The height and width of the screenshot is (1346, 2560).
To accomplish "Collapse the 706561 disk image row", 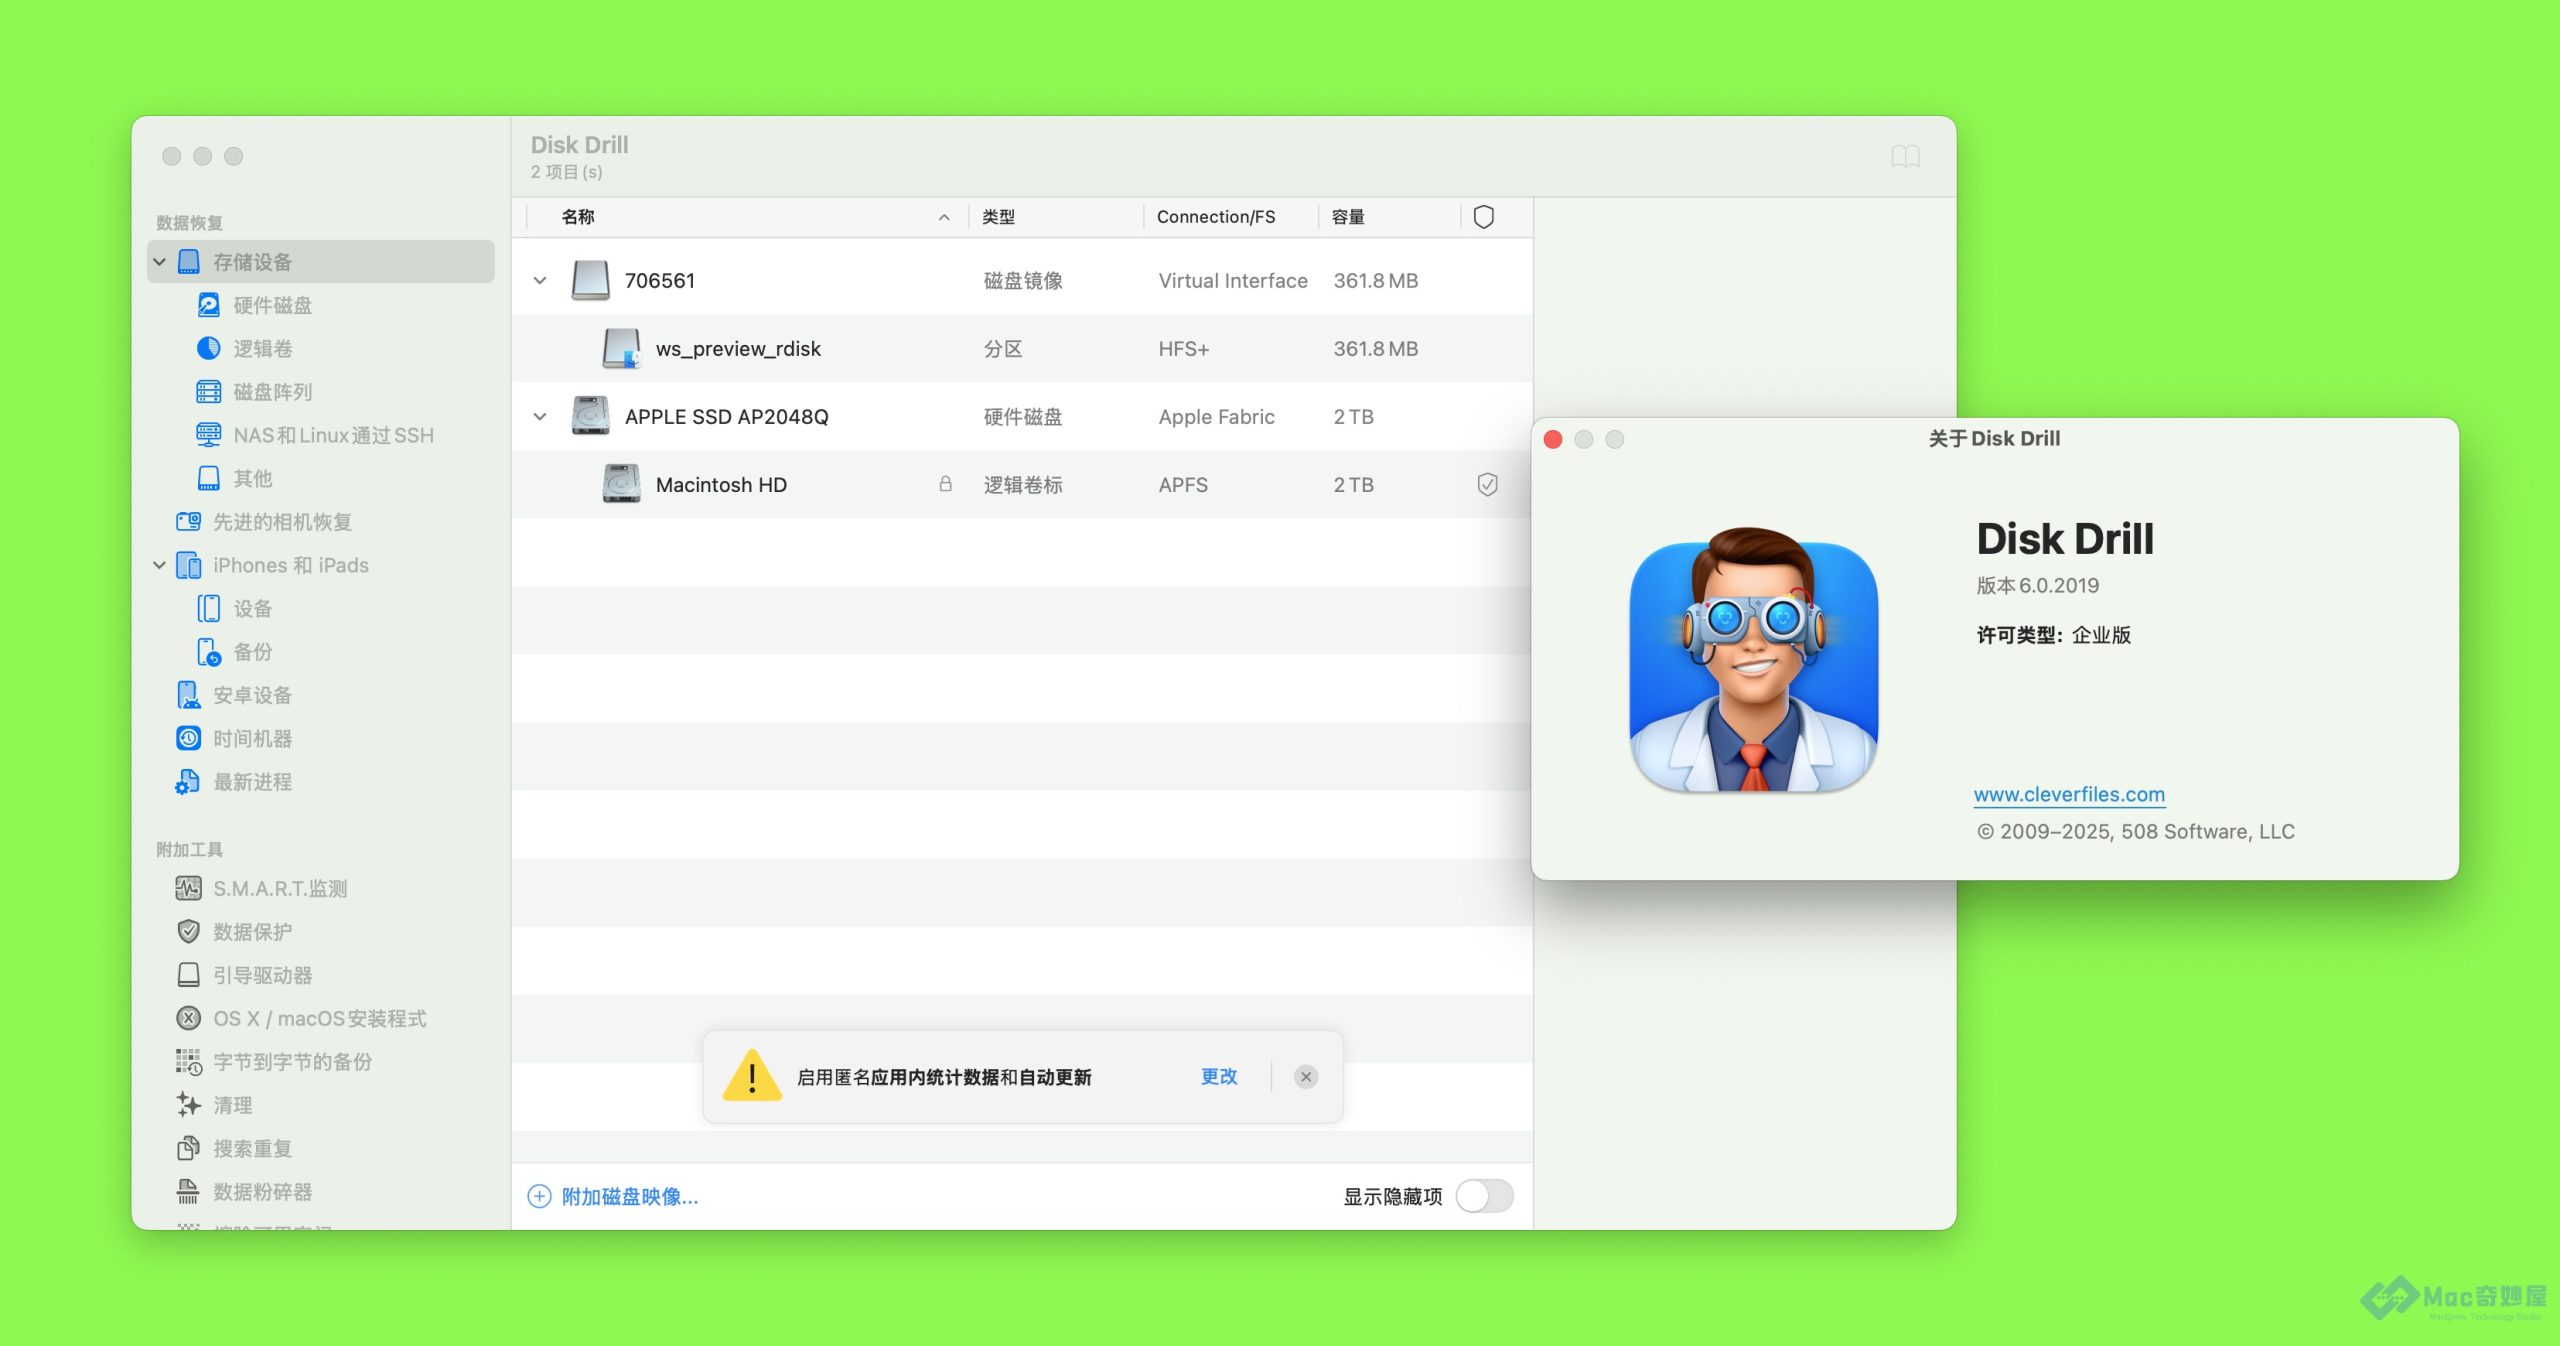I will point(540,281).
